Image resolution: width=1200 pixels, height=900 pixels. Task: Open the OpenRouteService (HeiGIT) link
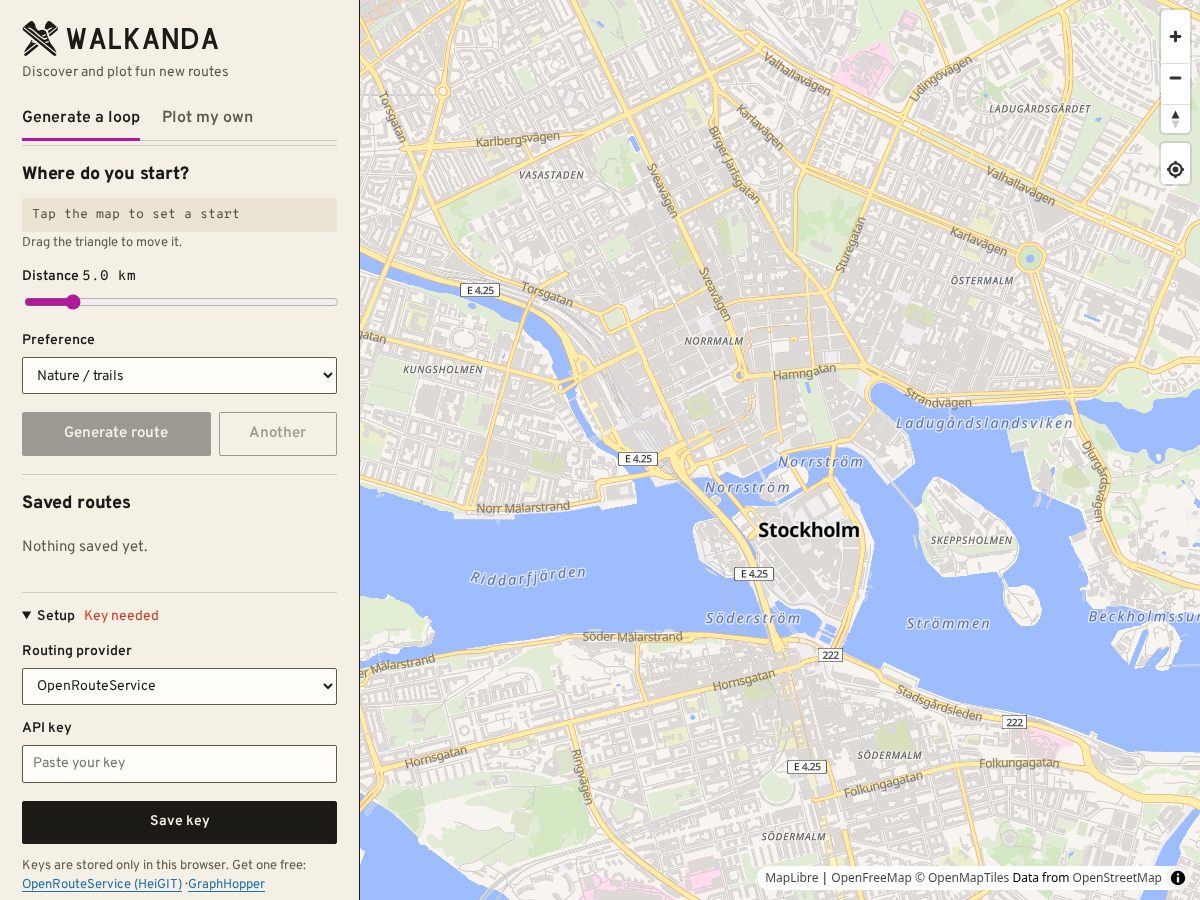pyautogui.click(x=102, y=884)
